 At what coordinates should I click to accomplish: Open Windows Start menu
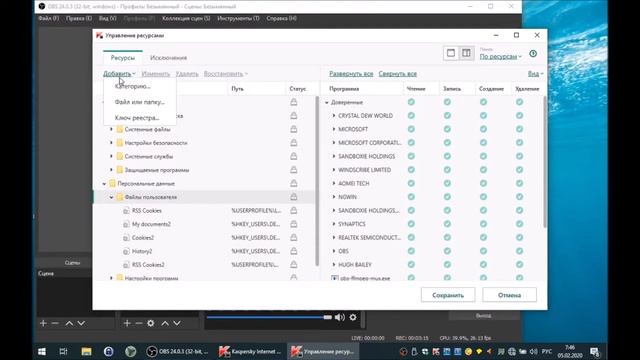[42, 351]
